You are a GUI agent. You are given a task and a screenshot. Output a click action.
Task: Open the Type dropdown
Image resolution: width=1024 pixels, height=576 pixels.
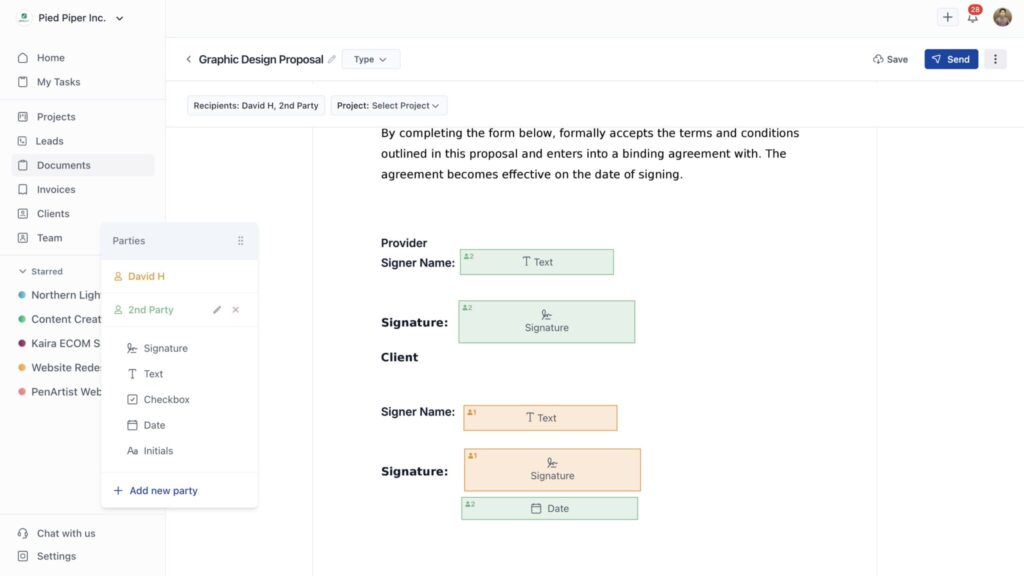[x=370, y=60]
